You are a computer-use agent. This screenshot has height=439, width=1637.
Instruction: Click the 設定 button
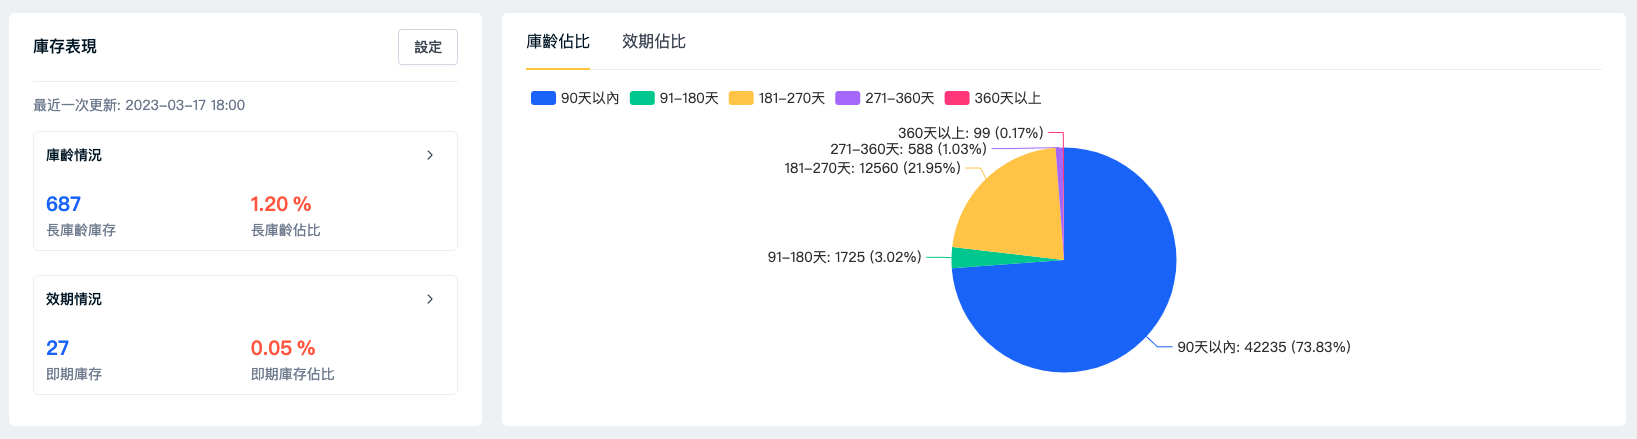(428, 47)
